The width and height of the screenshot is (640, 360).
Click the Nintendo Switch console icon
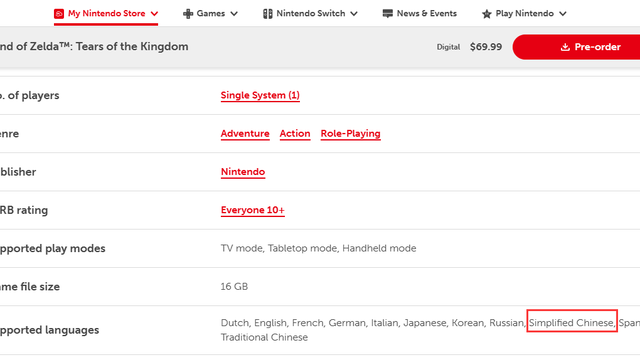tap(267, 14)
